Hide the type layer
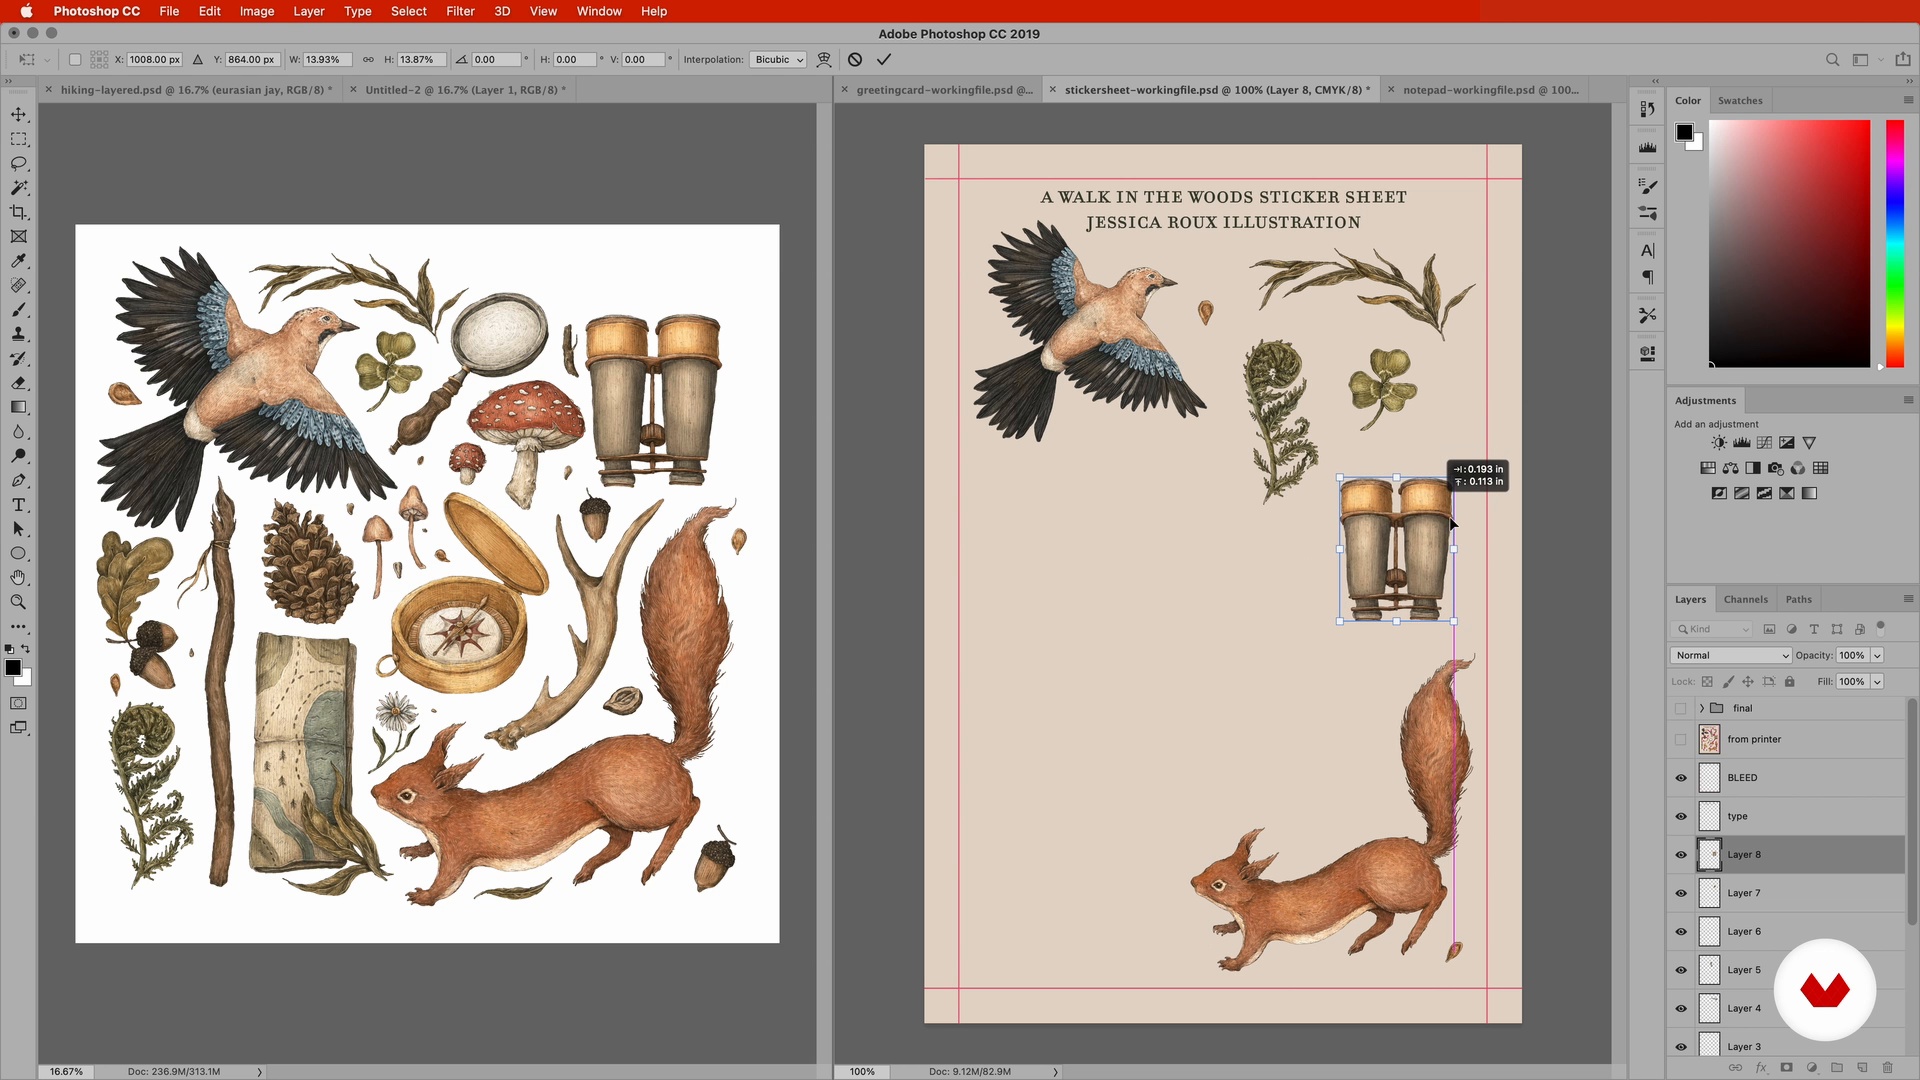The image size is (1920, 1080). (x=1681, y=817)
